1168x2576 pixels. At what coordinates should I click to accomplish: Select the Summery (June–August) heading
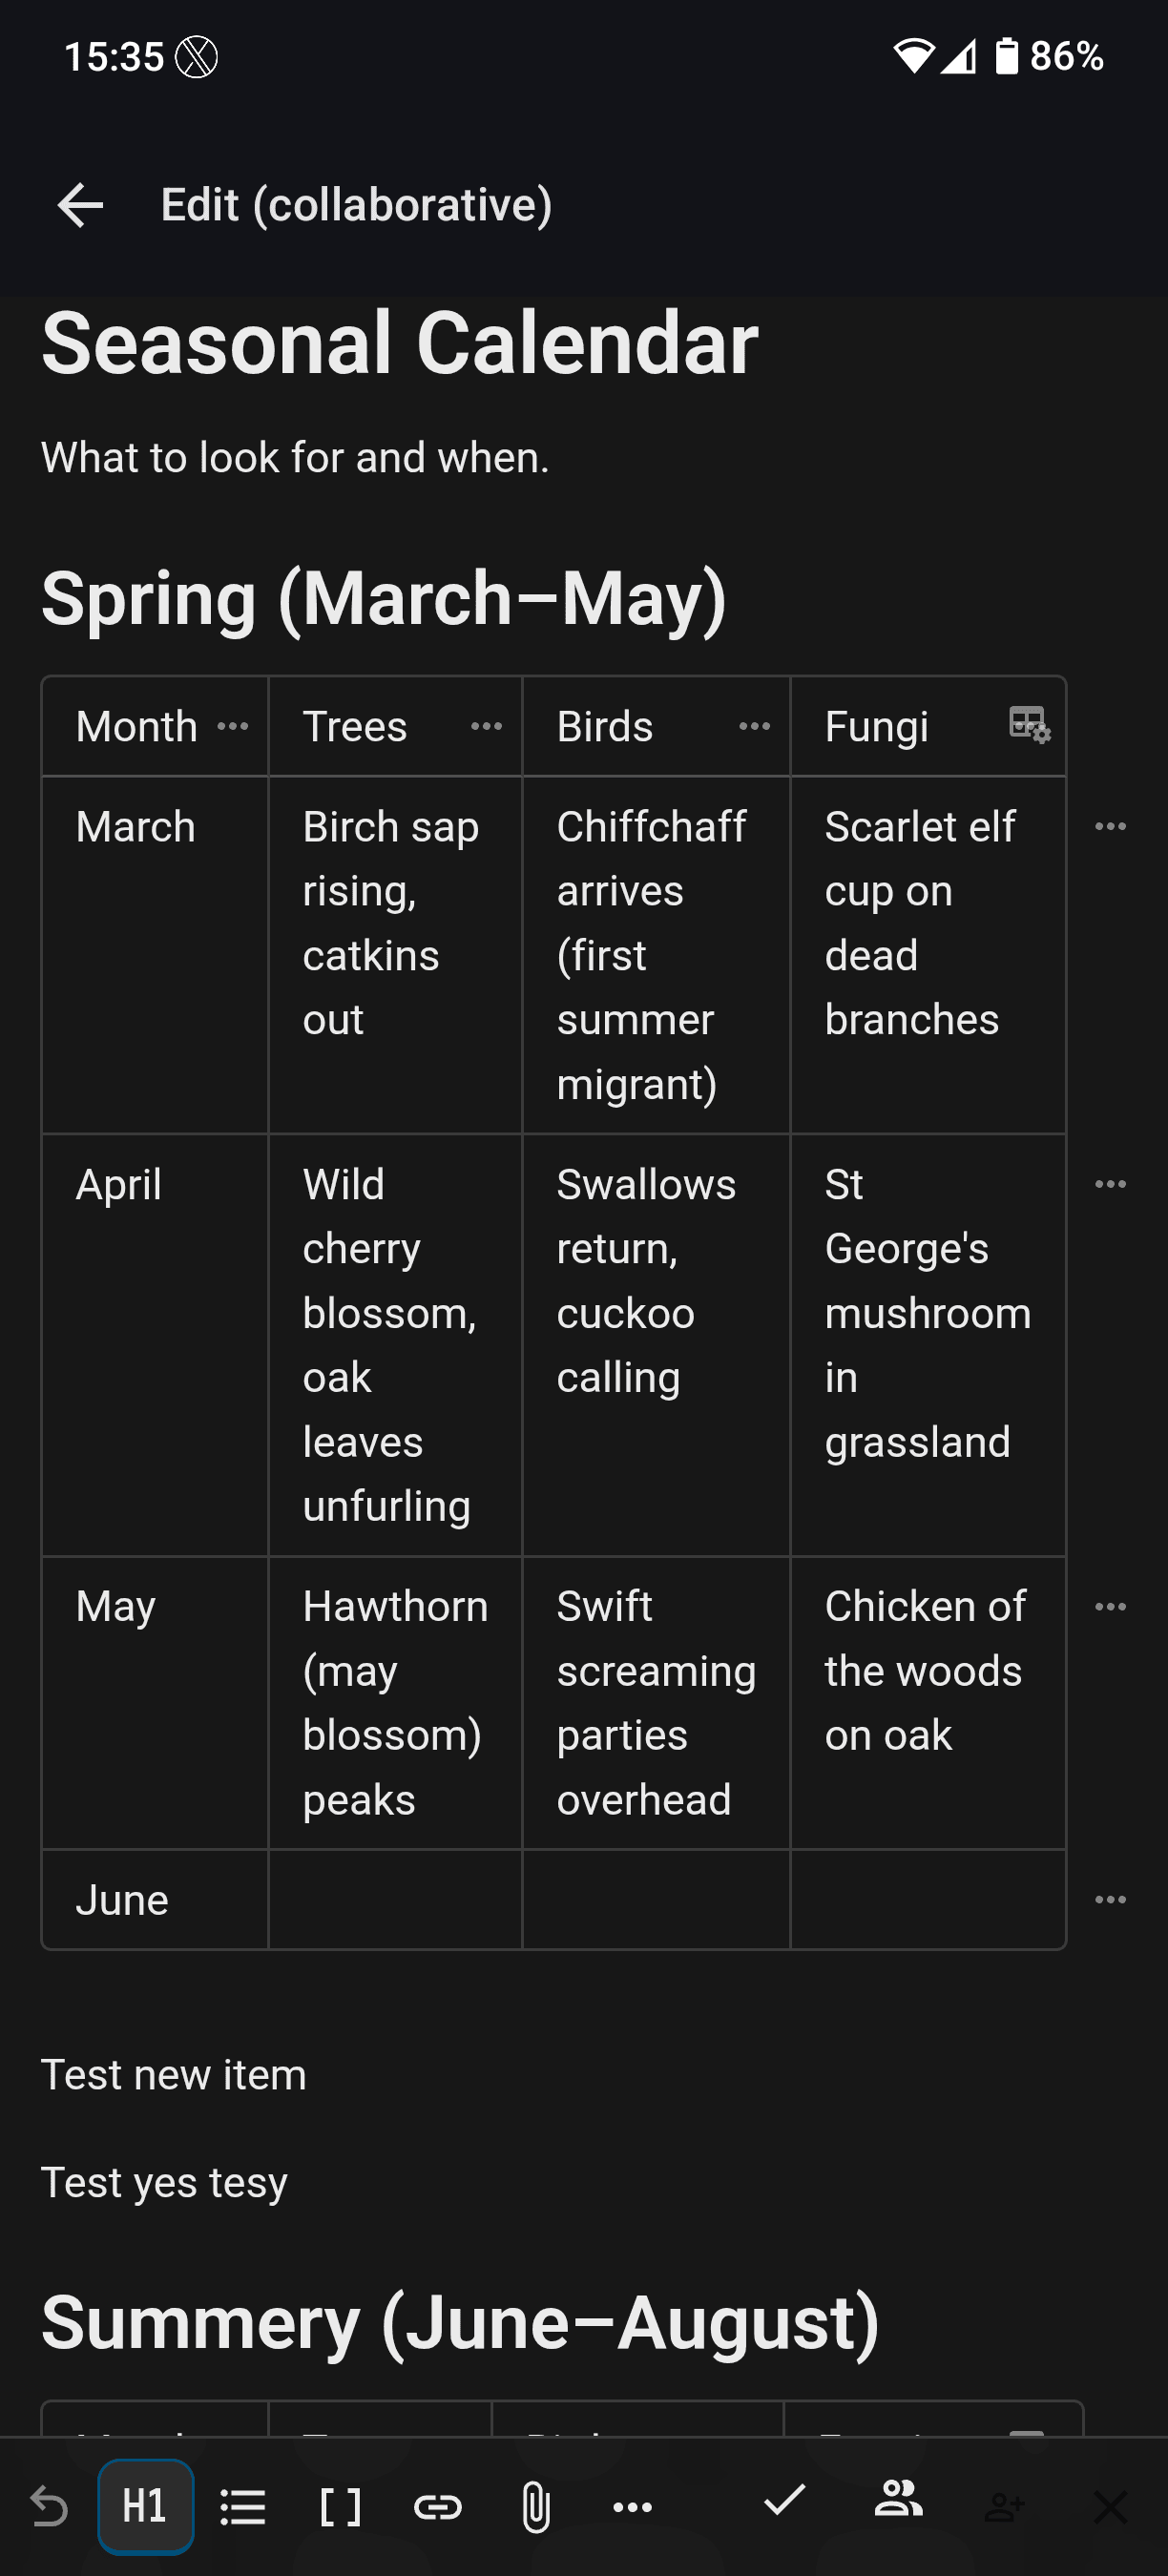460,2322
